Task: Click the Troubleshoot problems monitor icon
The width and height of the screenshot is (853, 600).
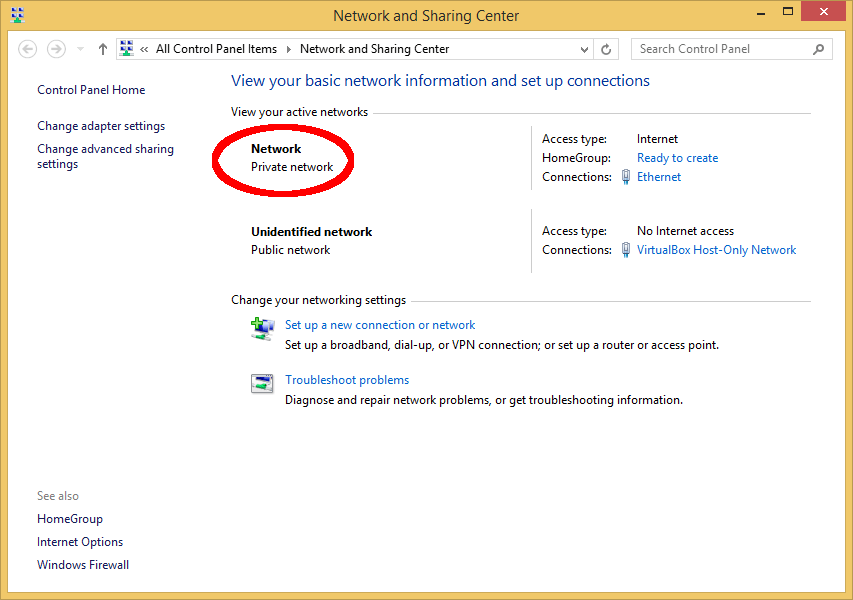Action: (x=262, y=383)
